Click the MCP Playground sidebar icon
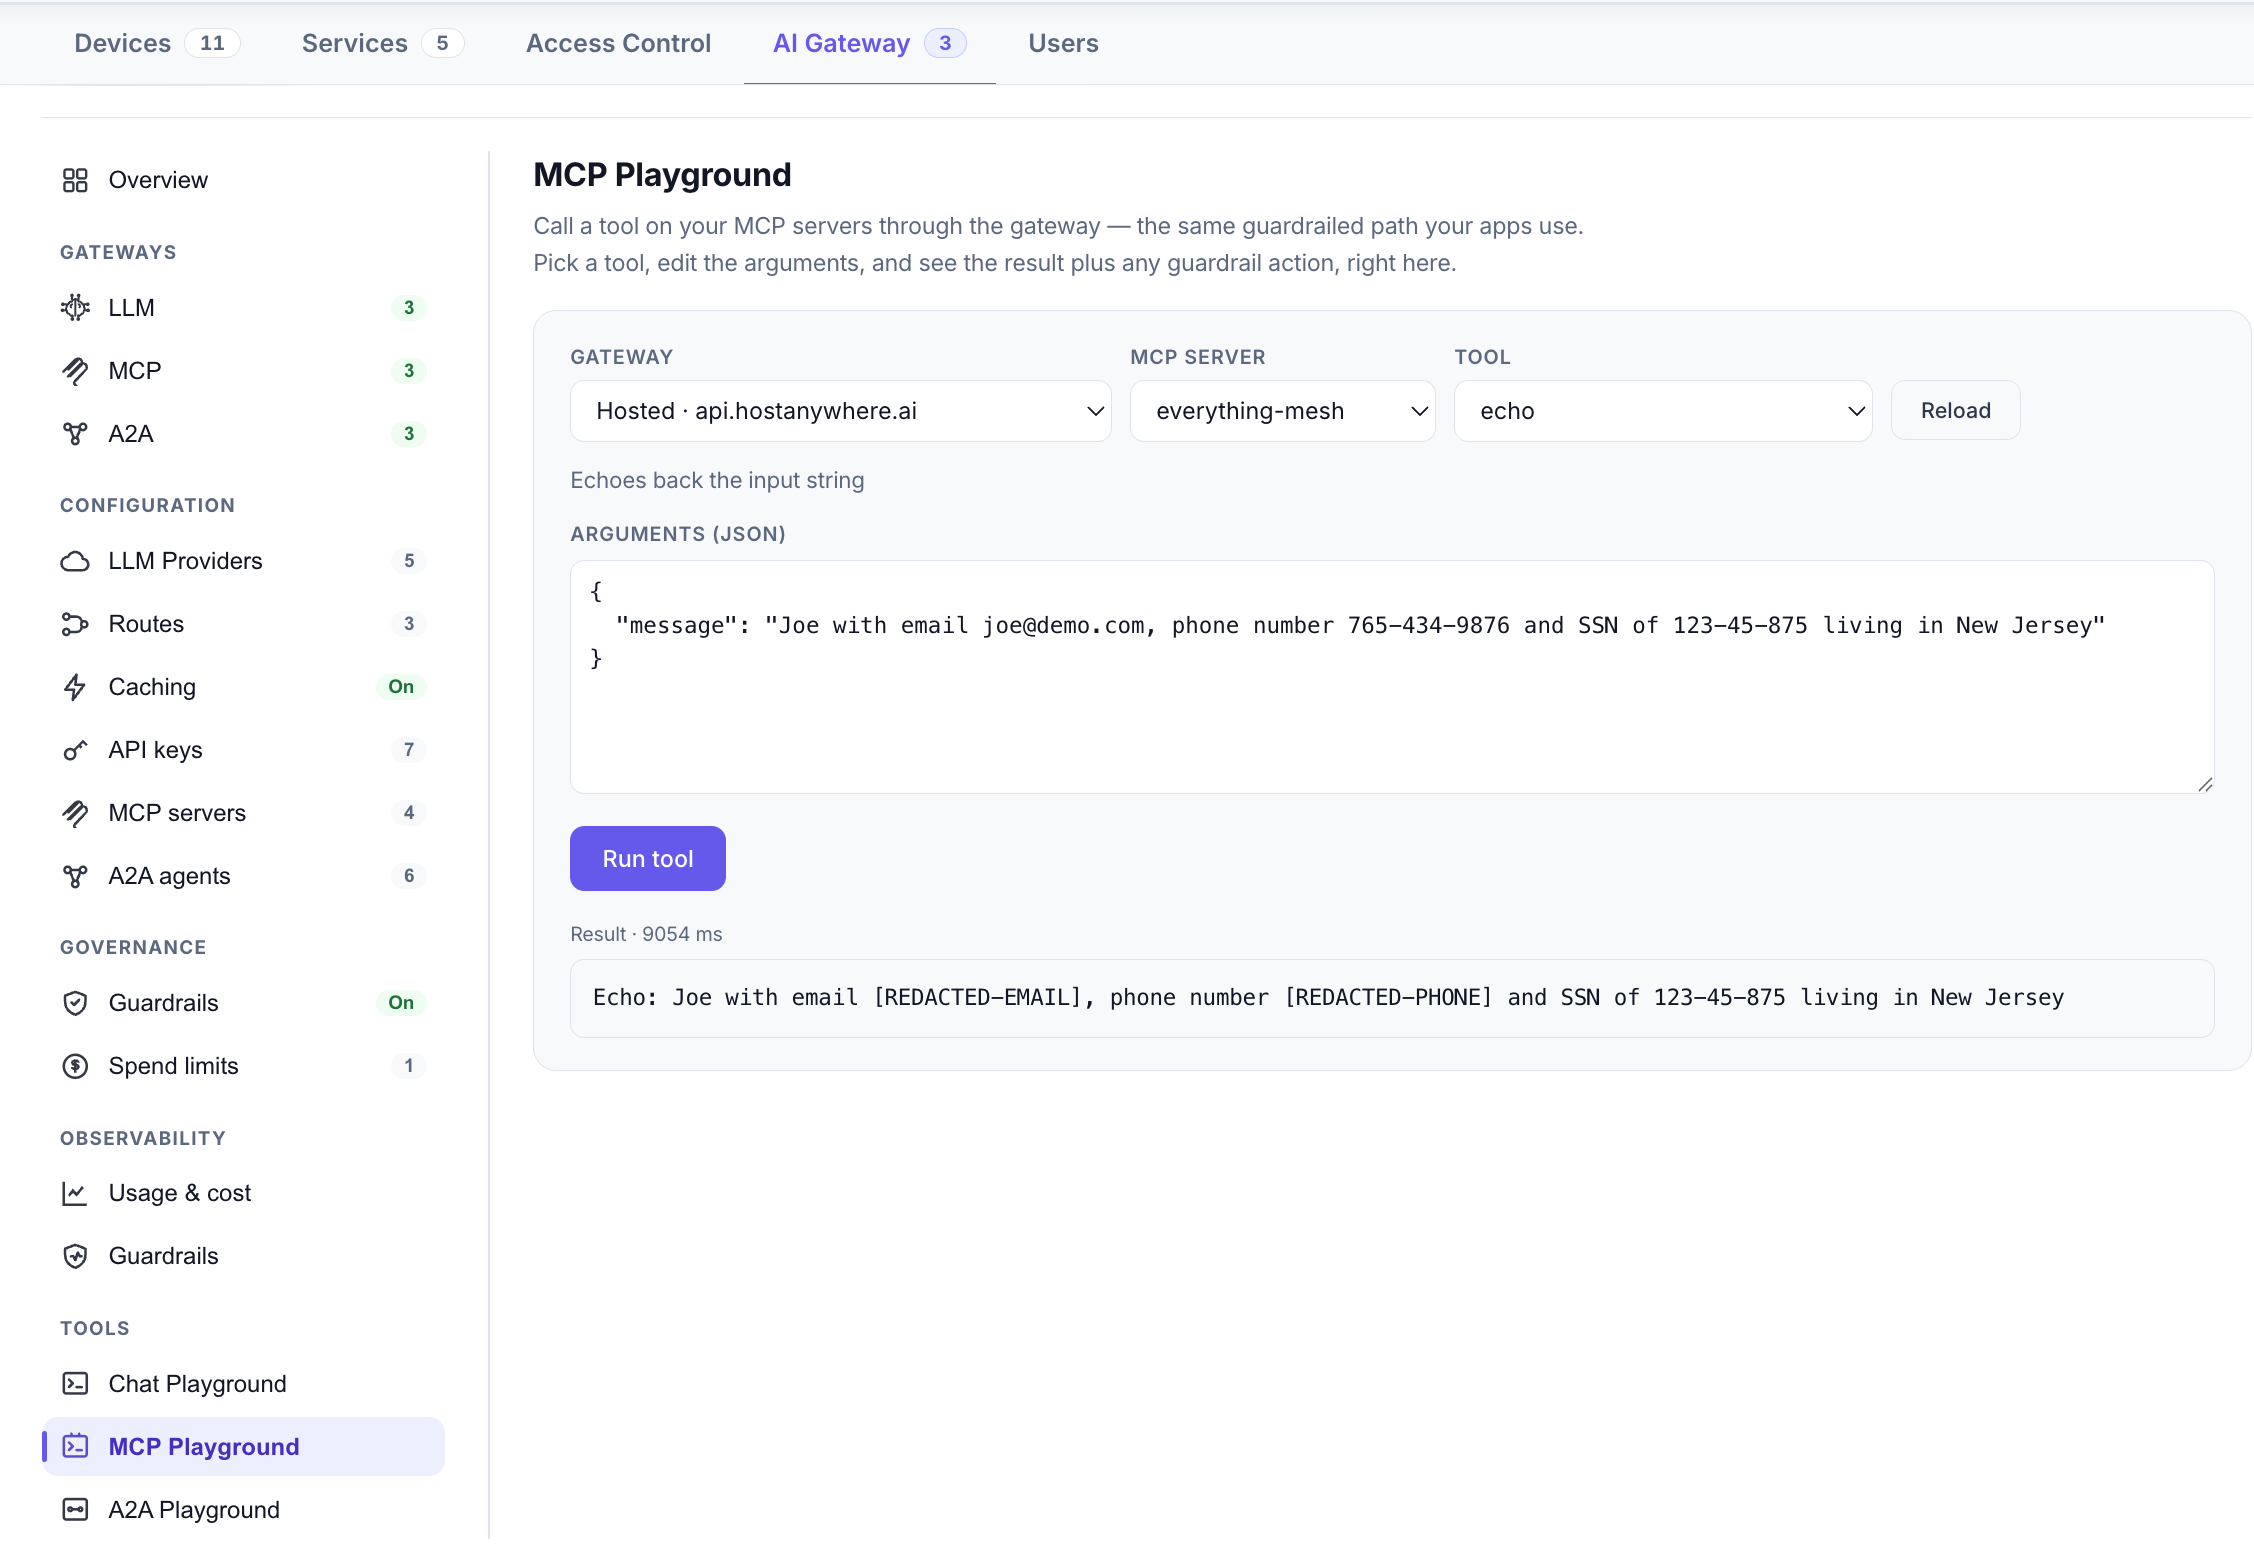Viewport: 2254px width, 1546px height. click(75, 1447)
